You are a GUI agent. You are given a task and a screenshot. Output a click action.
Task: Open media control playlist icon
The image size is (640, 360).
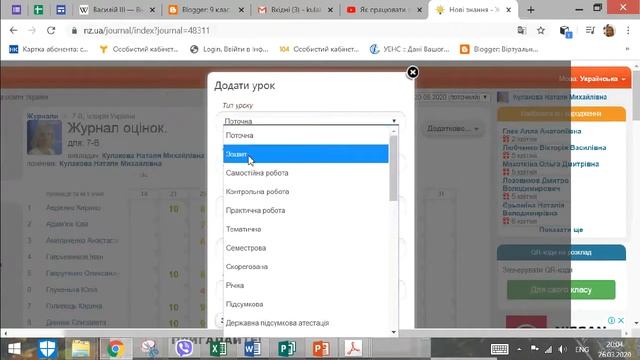[590, 30]
